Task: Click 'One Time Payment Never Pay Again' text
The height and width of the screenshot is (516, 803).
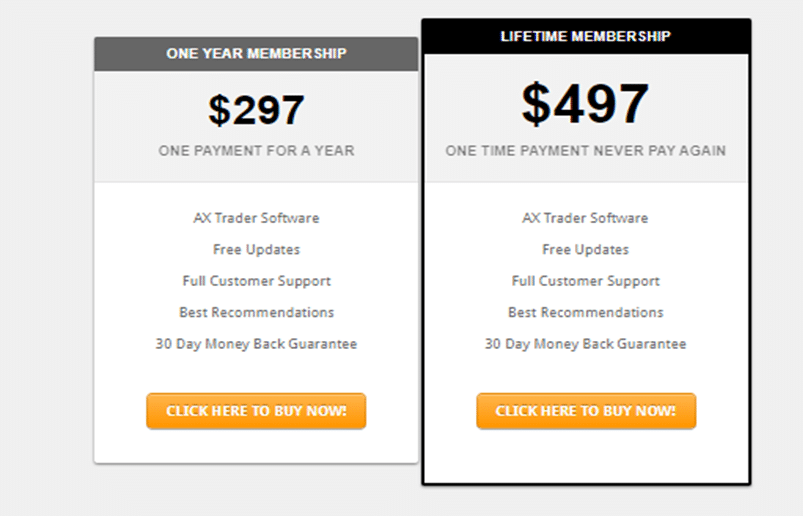Action: [x=585, y=150]
